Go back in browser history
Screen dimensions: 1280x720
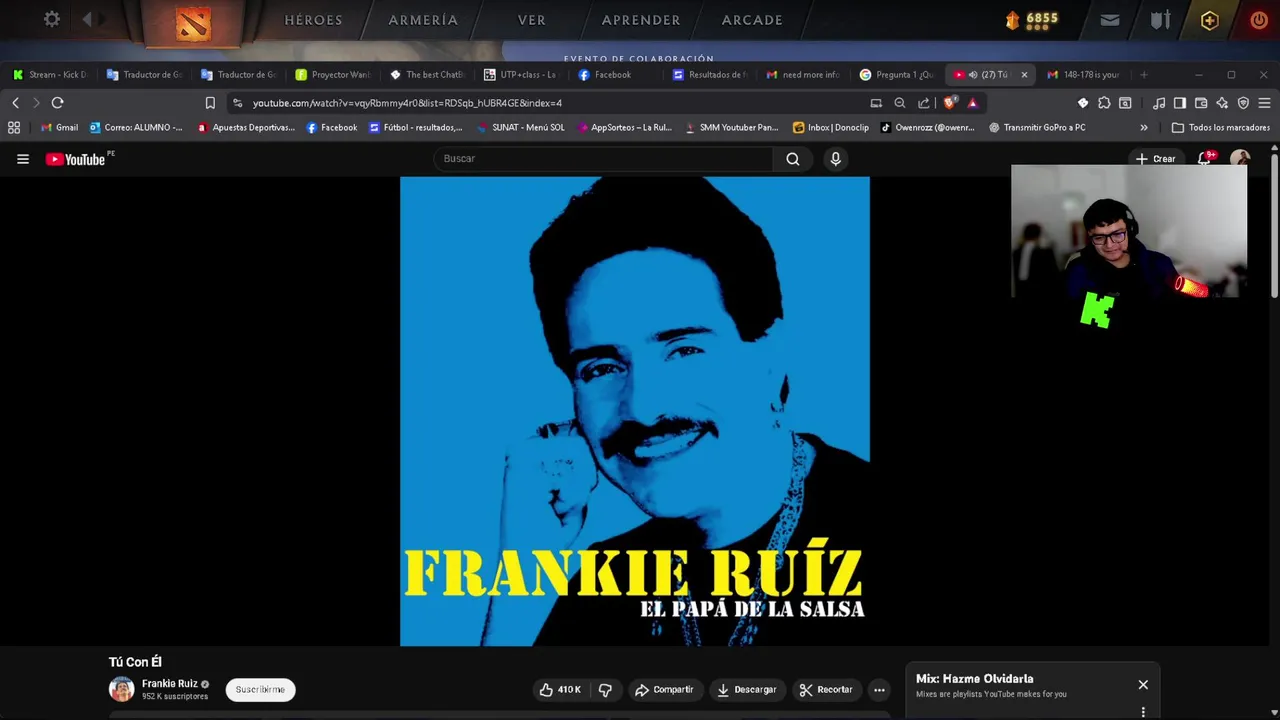click(x=15, y=102)
